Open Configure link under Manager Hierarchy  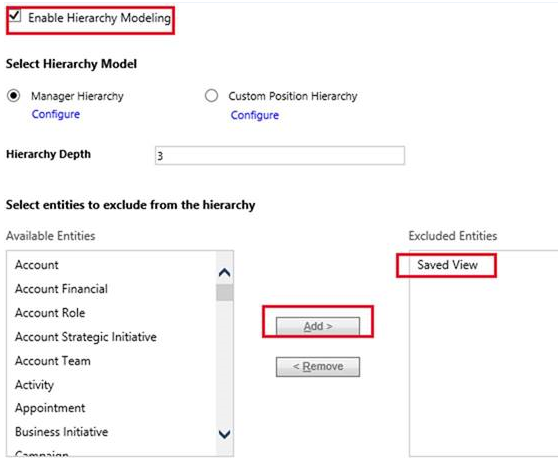(x=56, y=114)
